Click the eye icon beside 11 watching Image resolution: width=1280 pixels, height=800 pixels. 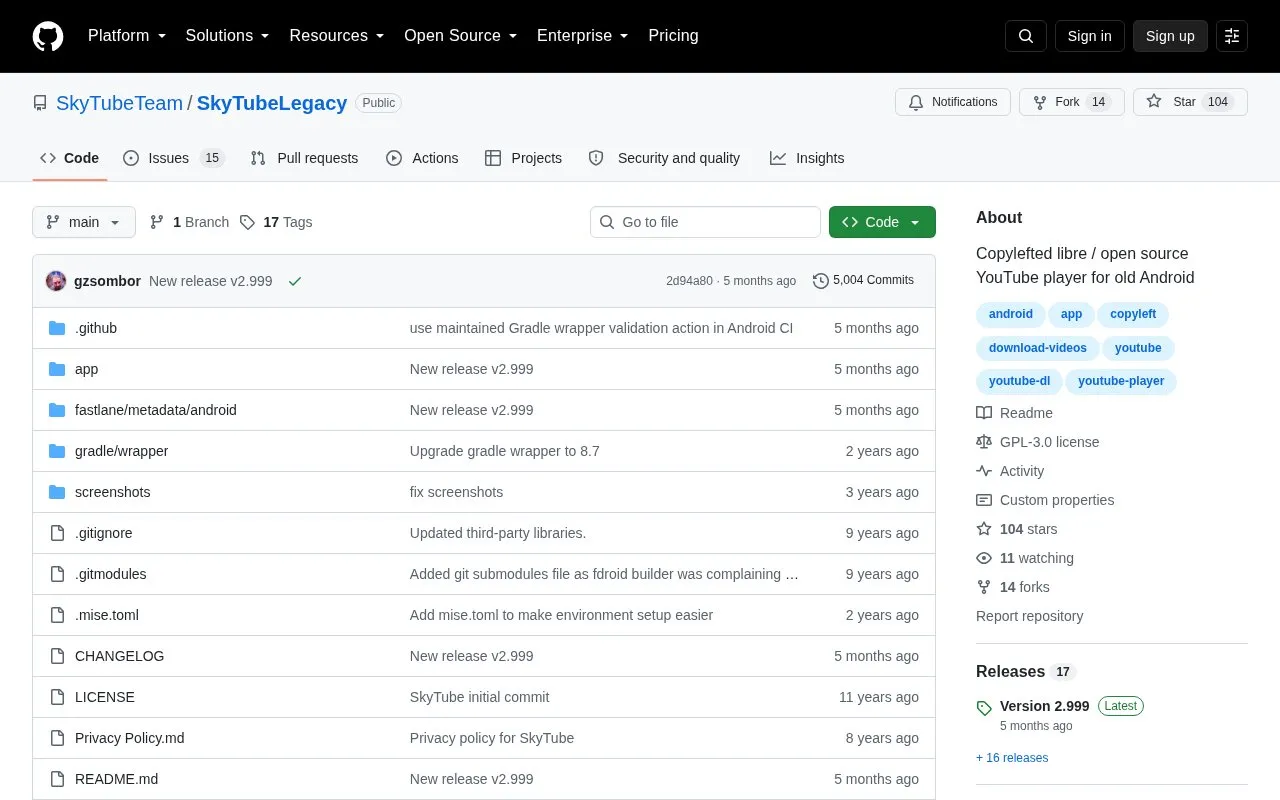coord(984,558)
